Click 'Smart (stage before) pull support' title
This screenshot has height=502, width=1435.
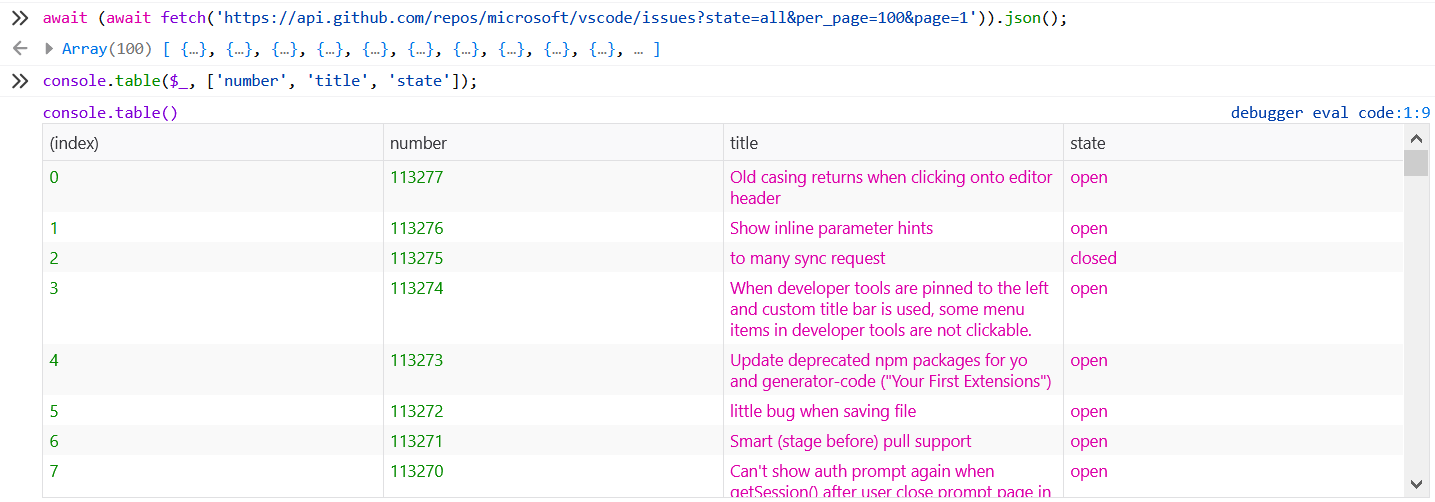(850, 441)
